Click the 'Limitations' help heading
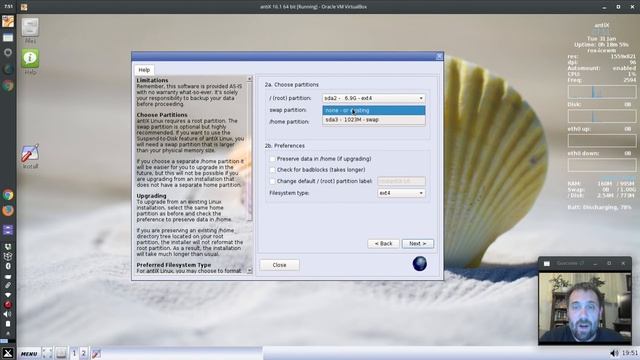640x360 pixels. pyautogui.click(x=152, y=80)
